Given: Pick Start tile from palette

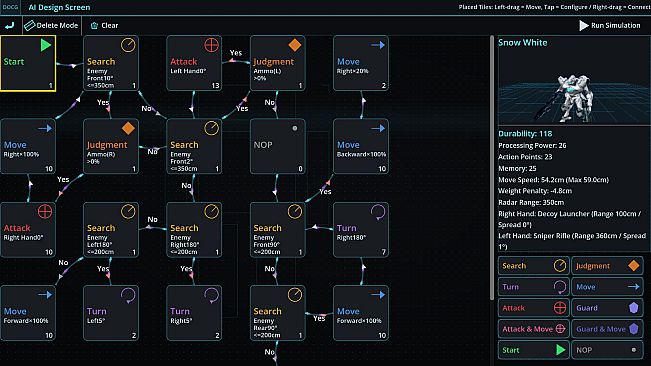Looking at the screenshot, I should coord(534,350).
